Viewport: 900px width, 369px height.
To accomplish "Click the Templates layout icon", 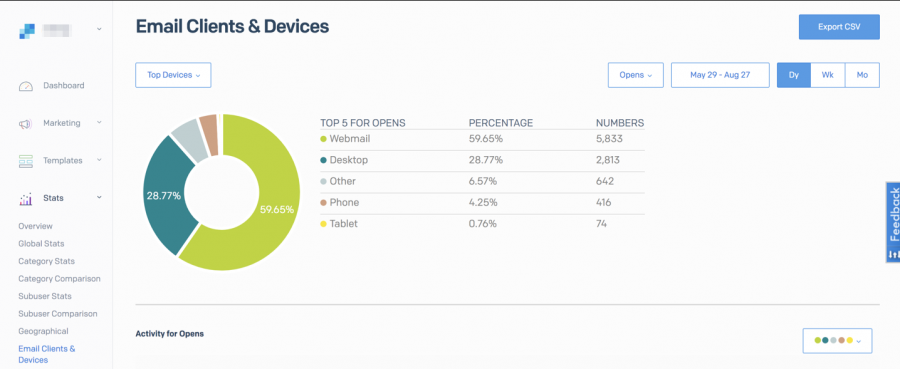I will coord(26,161).
